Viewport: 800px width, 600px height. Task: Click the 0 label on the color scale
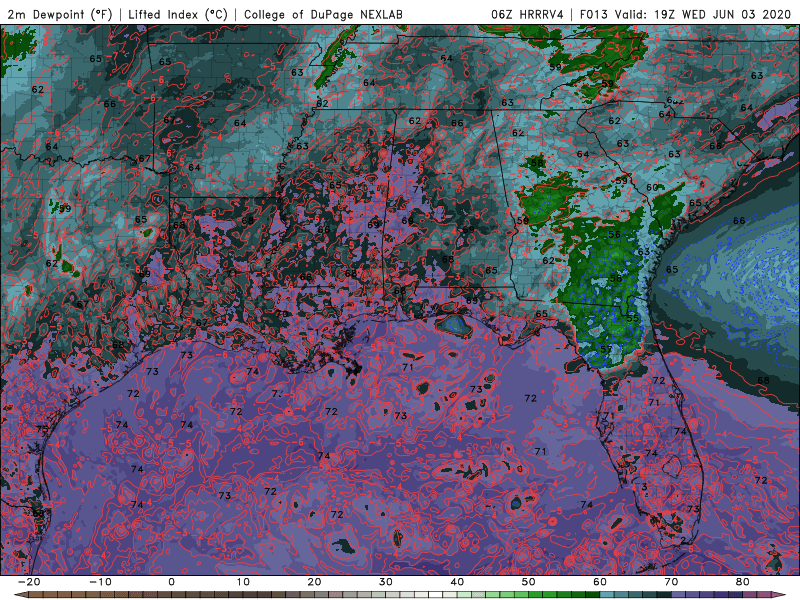[171, 582]
